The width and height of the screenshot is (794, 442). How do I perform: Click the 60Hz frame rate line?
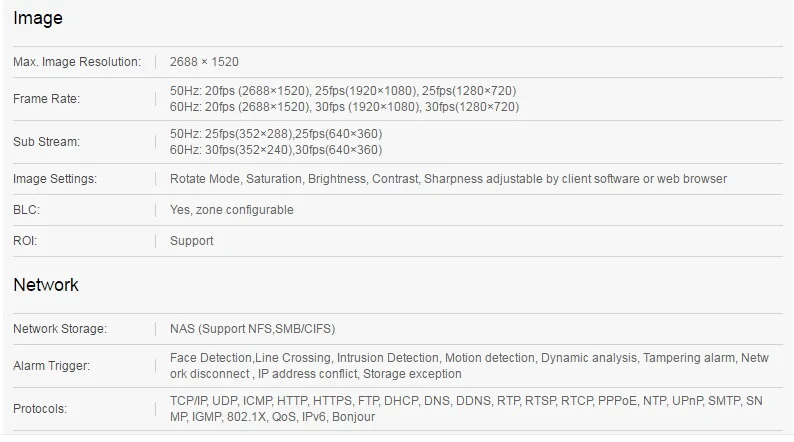tap(344, 107)
